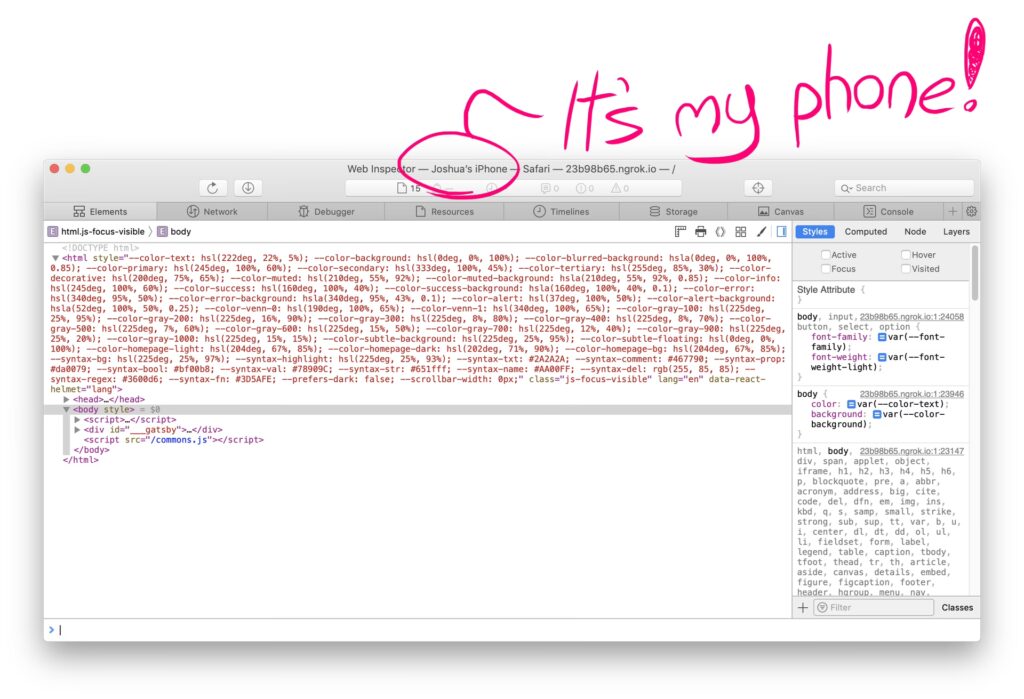Image resolution: width=1024 pixels, height=699 pixels.
Task: Switch to the Network tab
Action: tap(212, 212)
